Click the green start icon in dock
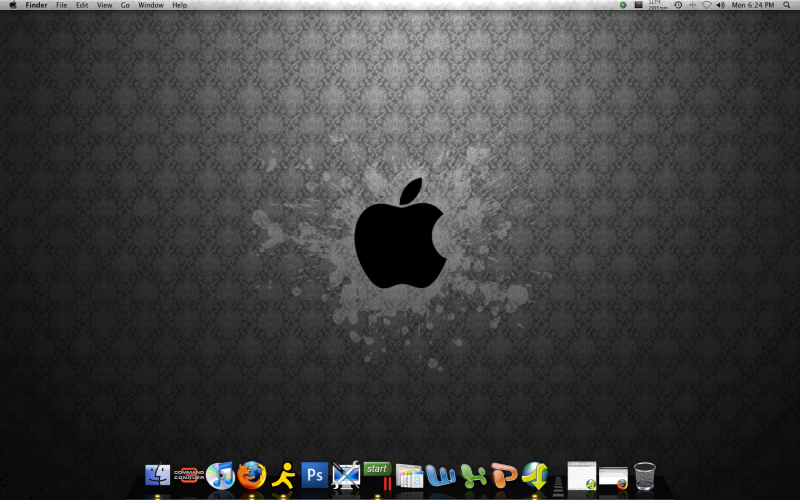The width and height of the screenshot is (800, 500). 378,474
